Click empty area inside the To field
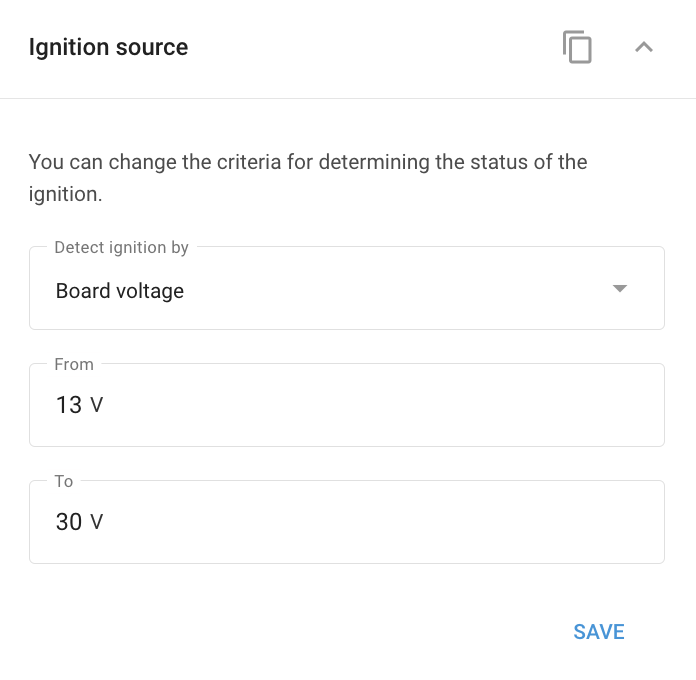Viewport: 696px width, 680px height. tap(382, 522)
